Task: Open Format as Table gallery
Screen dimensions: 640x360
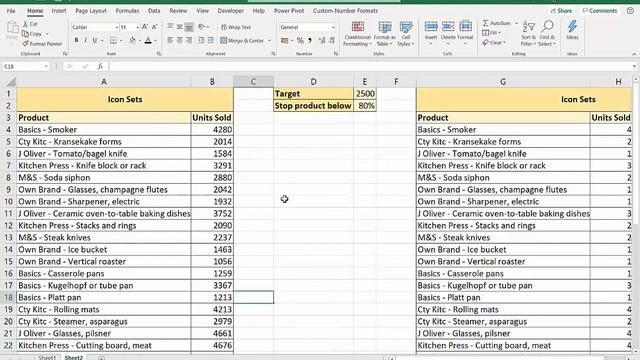Action: [384, 34]
